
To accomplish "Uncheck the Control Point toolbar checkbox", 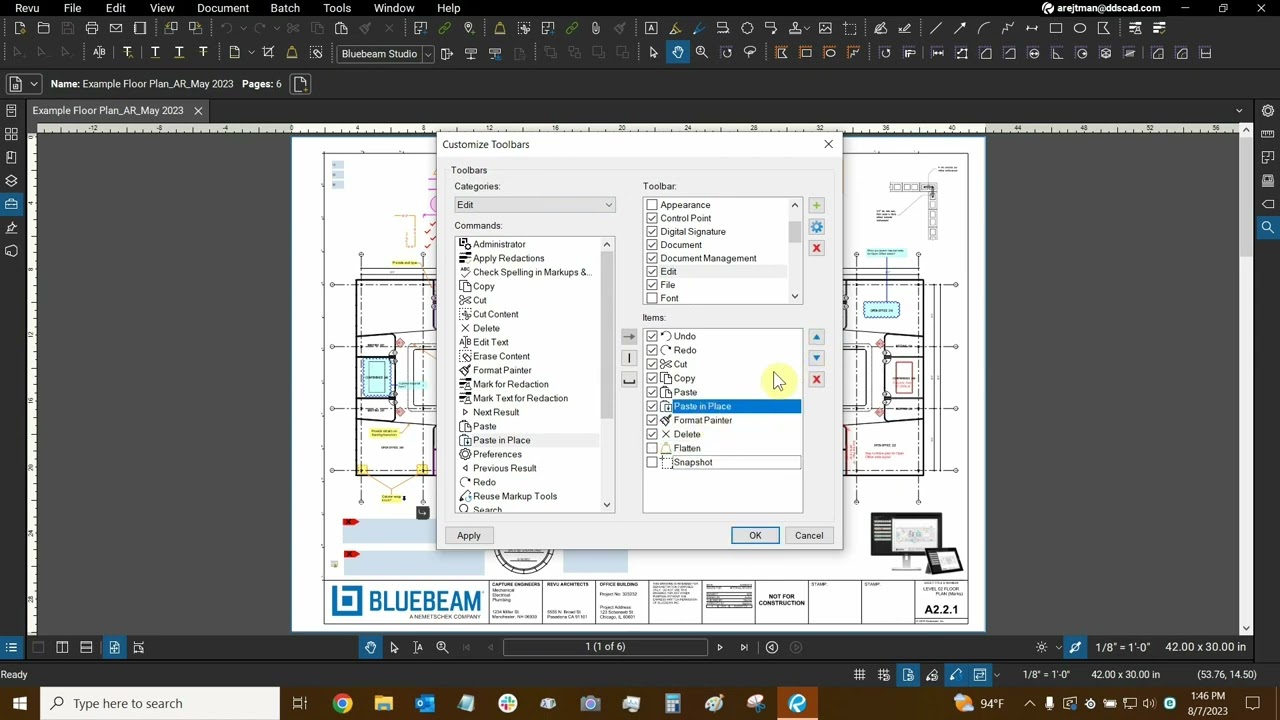I will (652, 218).
